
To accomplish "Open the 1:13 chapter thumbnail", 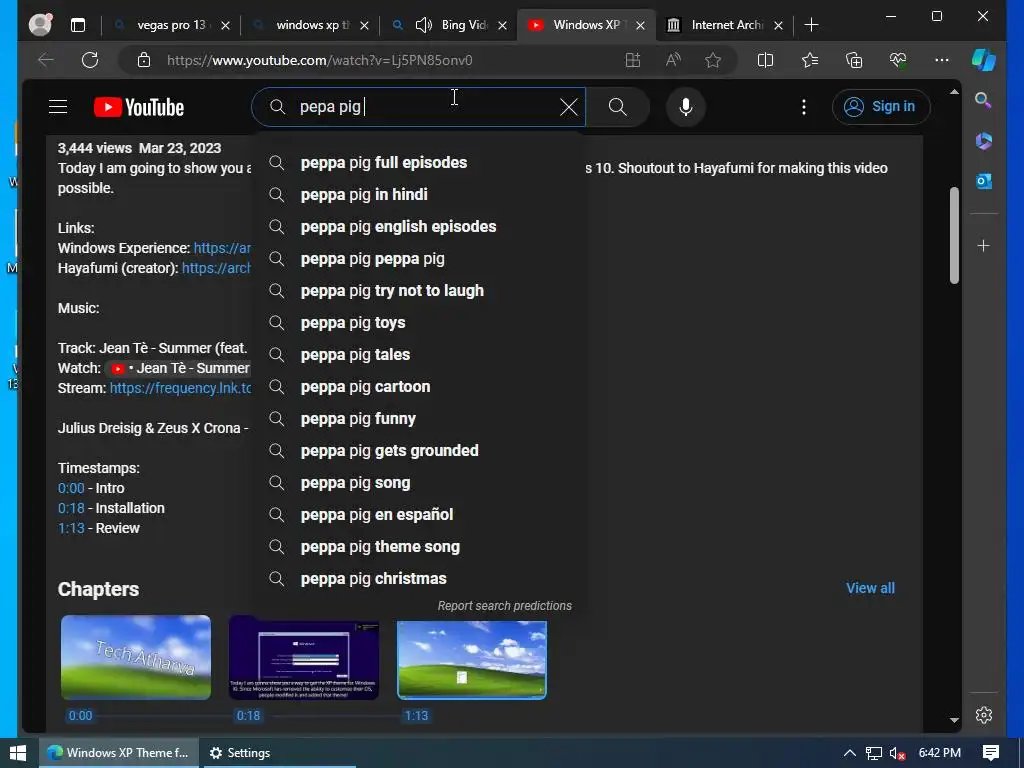I will click(472, 660).
